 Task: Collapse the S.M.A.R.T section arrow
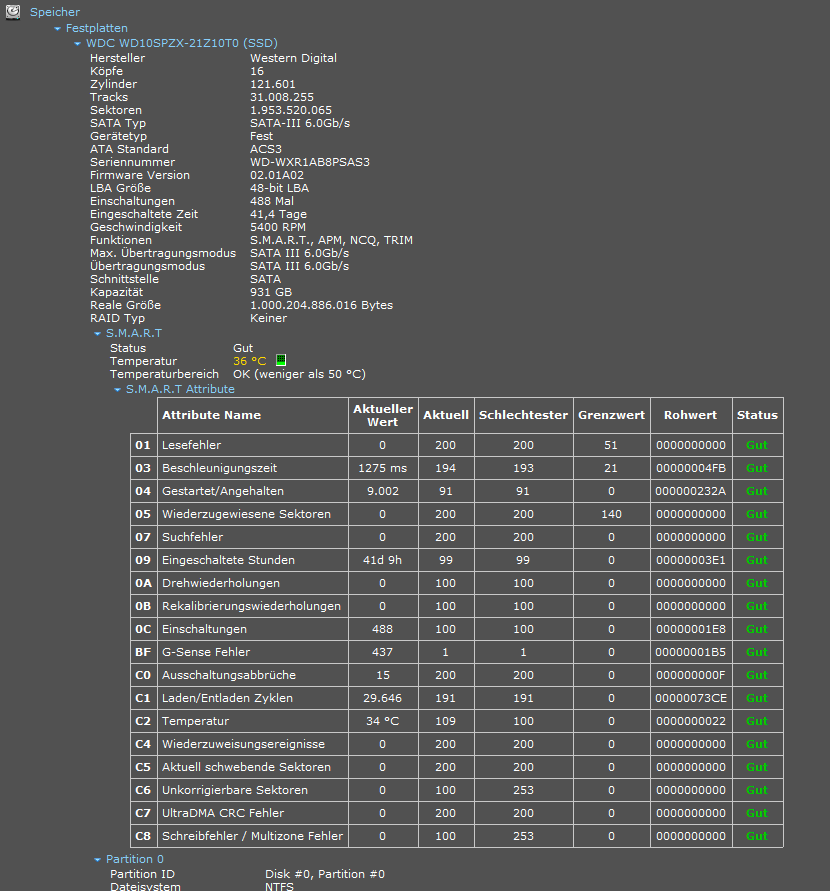point(98,334)
